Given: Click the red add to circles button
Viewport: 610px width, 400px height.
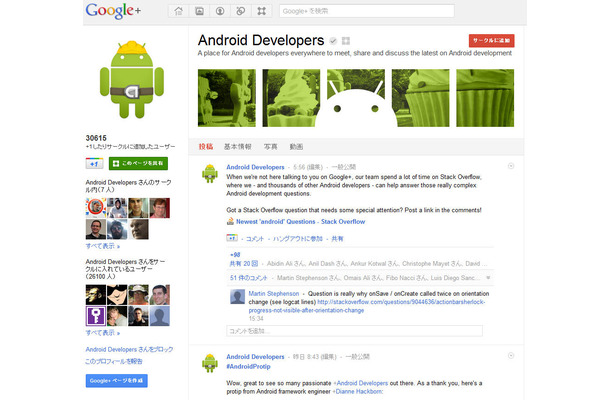Looking at the screenshot, I should [x=491, y=40].
